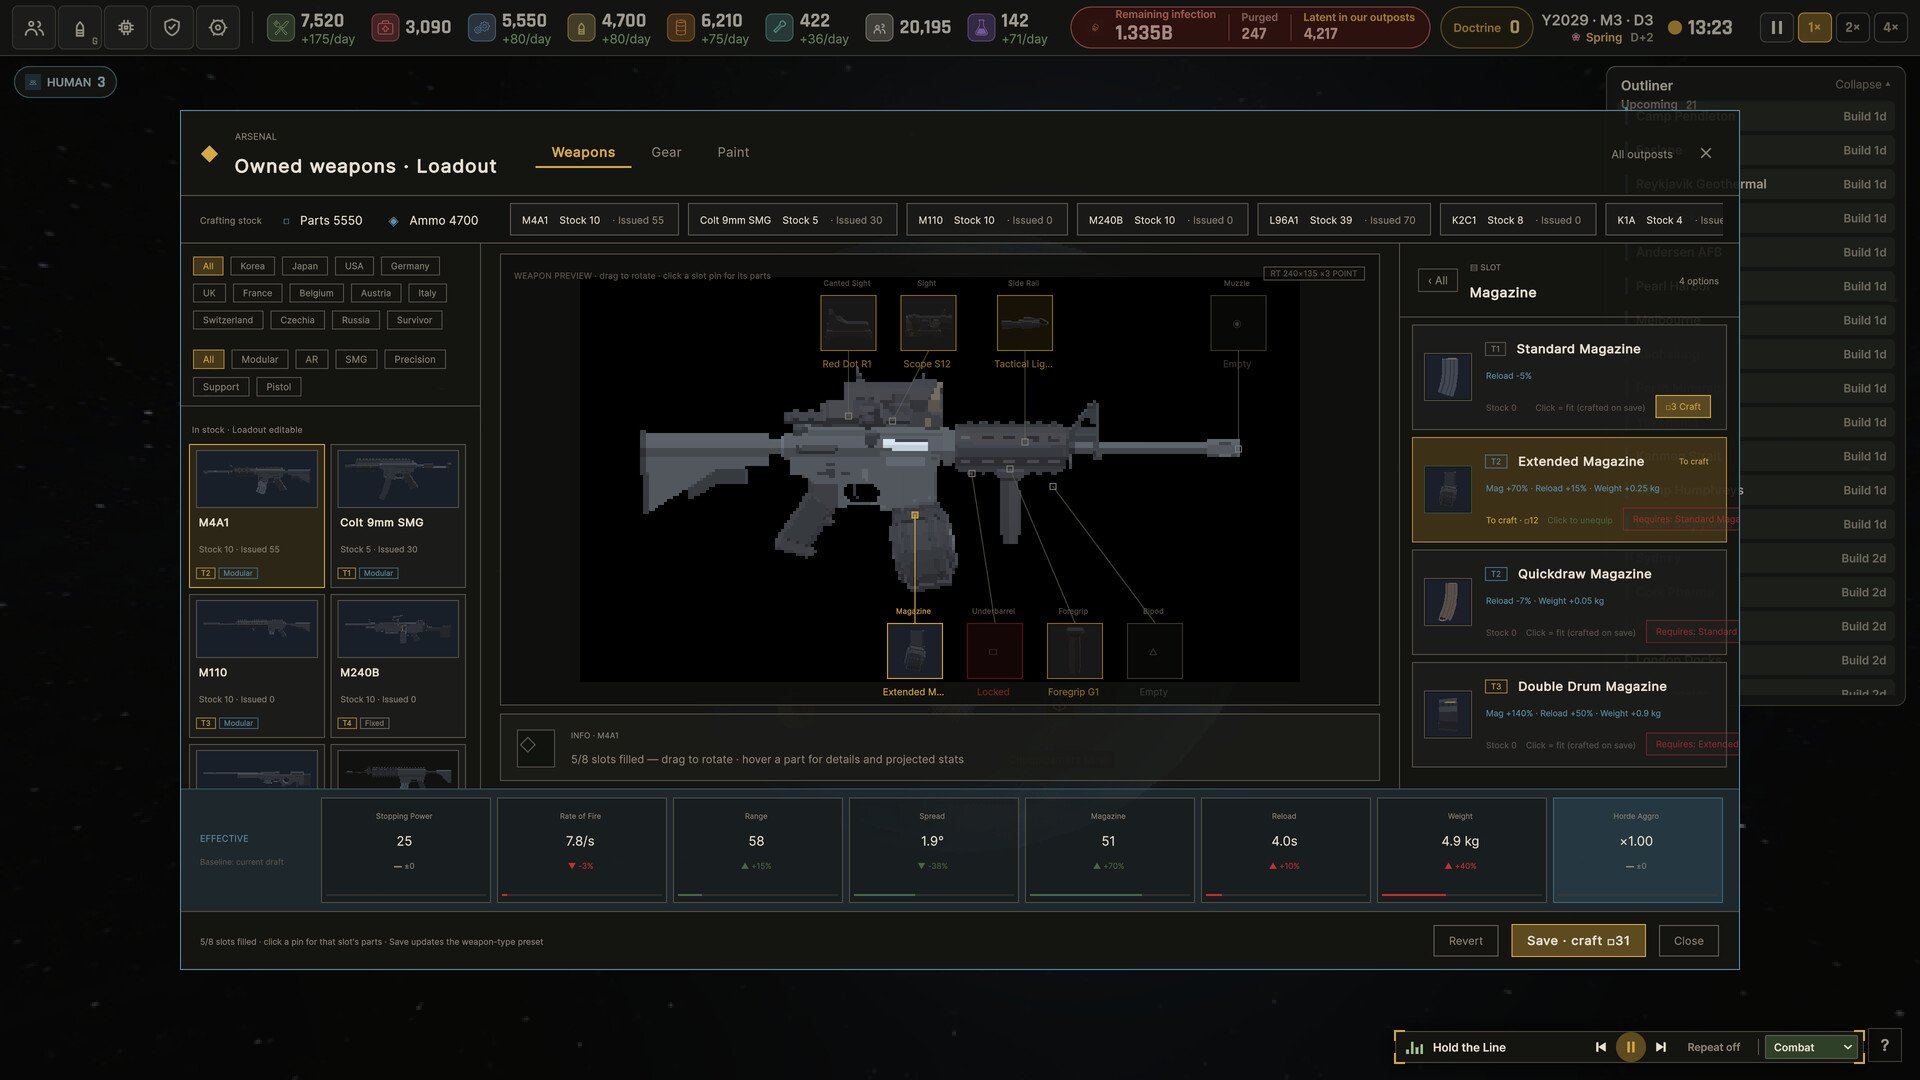The height and width of the screenshot is (1080, 1920).
Task: Switch to the Gear tab
Action: (666, 152)
